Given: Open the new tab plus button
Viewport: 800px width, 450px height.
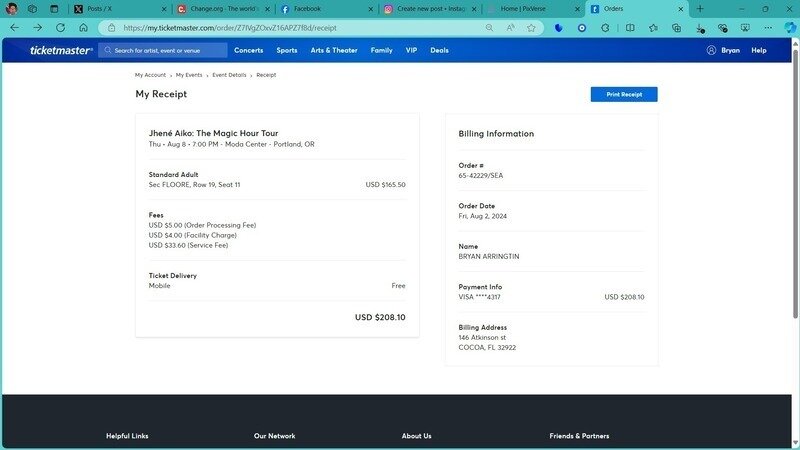Looking at the screenshot, I should coord(700,8).
